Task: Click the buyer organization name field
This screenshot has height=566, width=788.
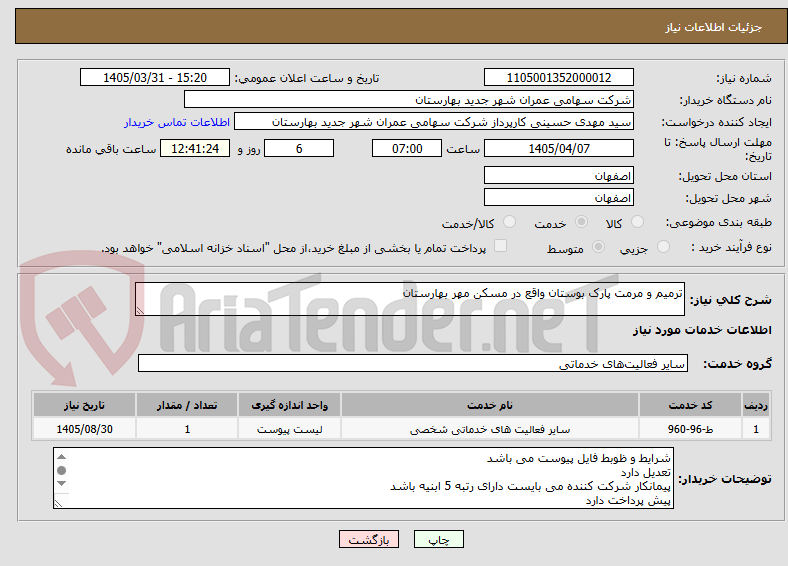Action: (x=409, y=100)
